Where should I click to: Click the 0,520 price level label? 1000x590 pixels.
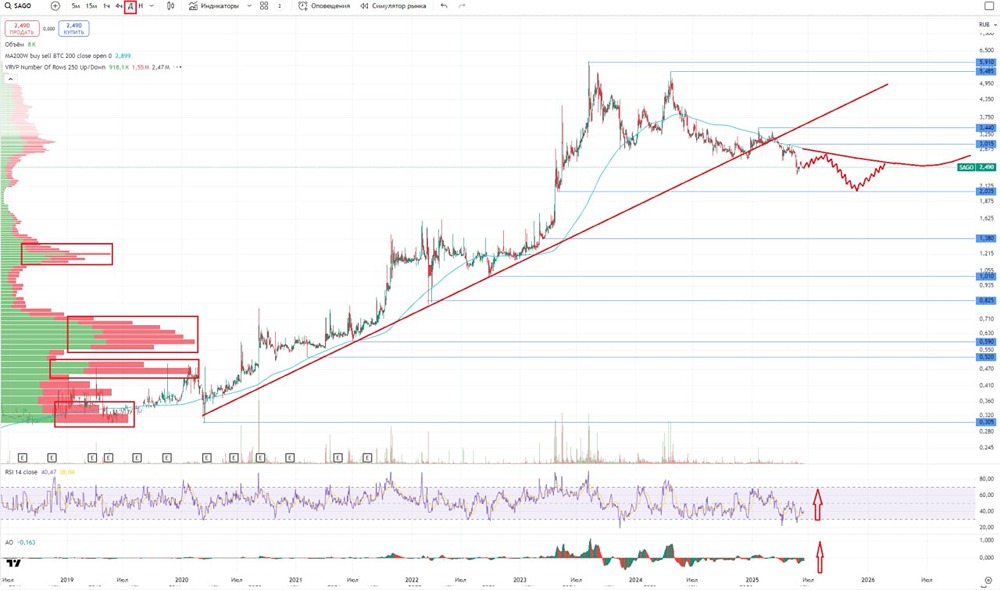pos(986,357)
